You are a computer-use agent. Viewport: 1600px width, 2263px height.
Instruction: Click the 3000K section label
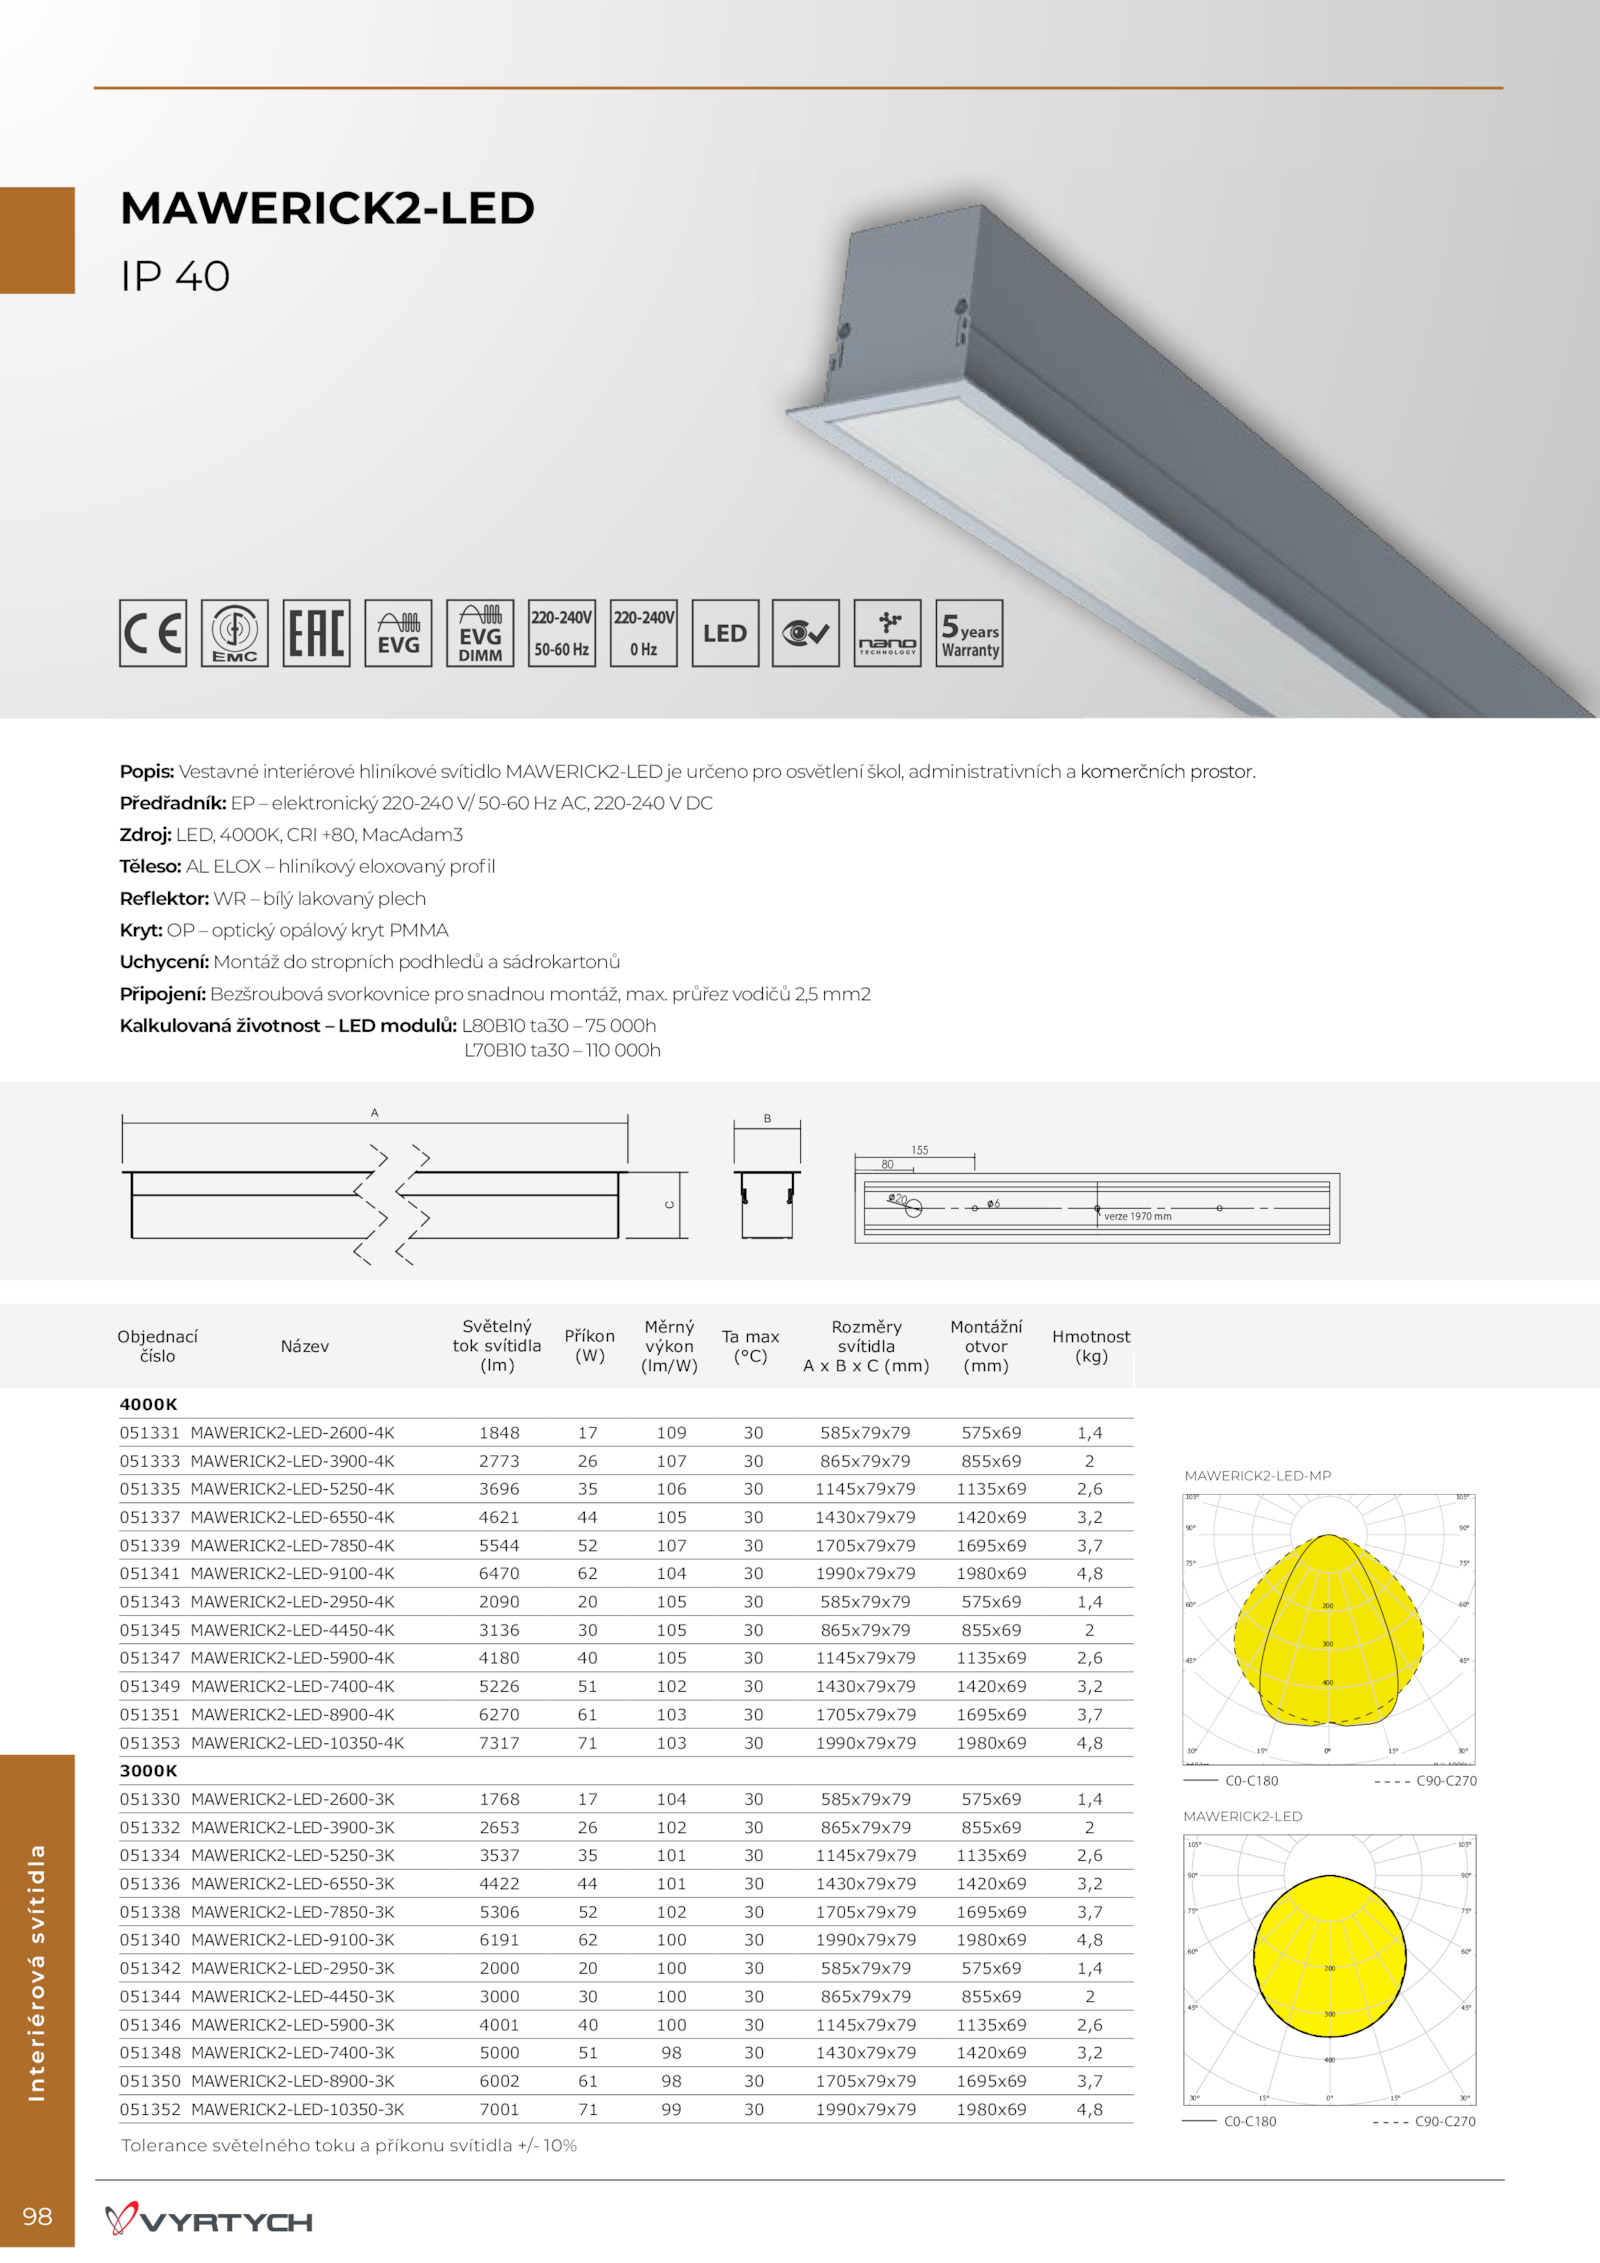click(x=149, y=1770)
